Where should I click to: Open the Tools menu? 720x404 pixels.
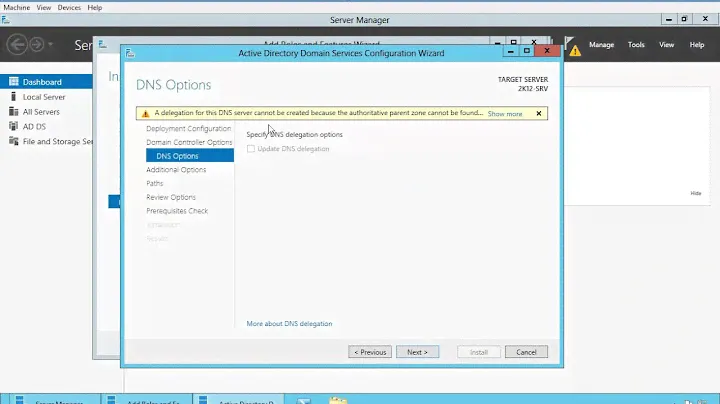click(636, 45)
